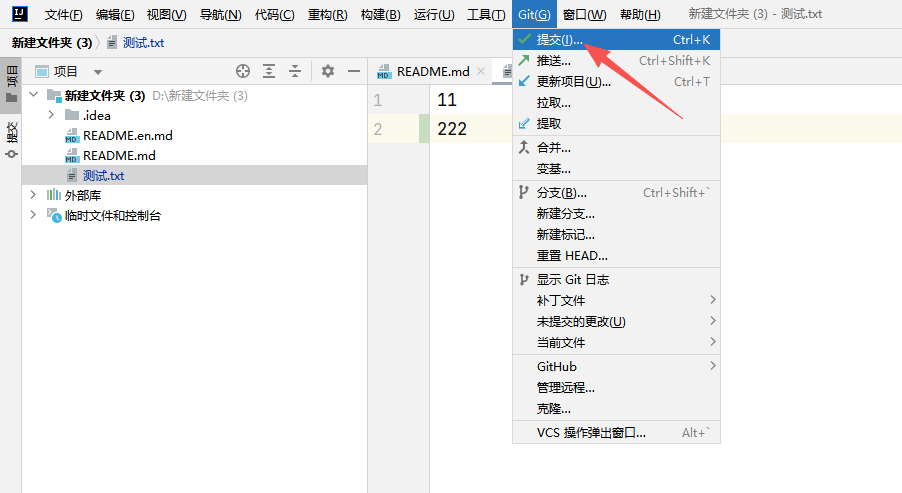
Task: Close the Git(G) menu from menu bar
Action: [534, 14]
